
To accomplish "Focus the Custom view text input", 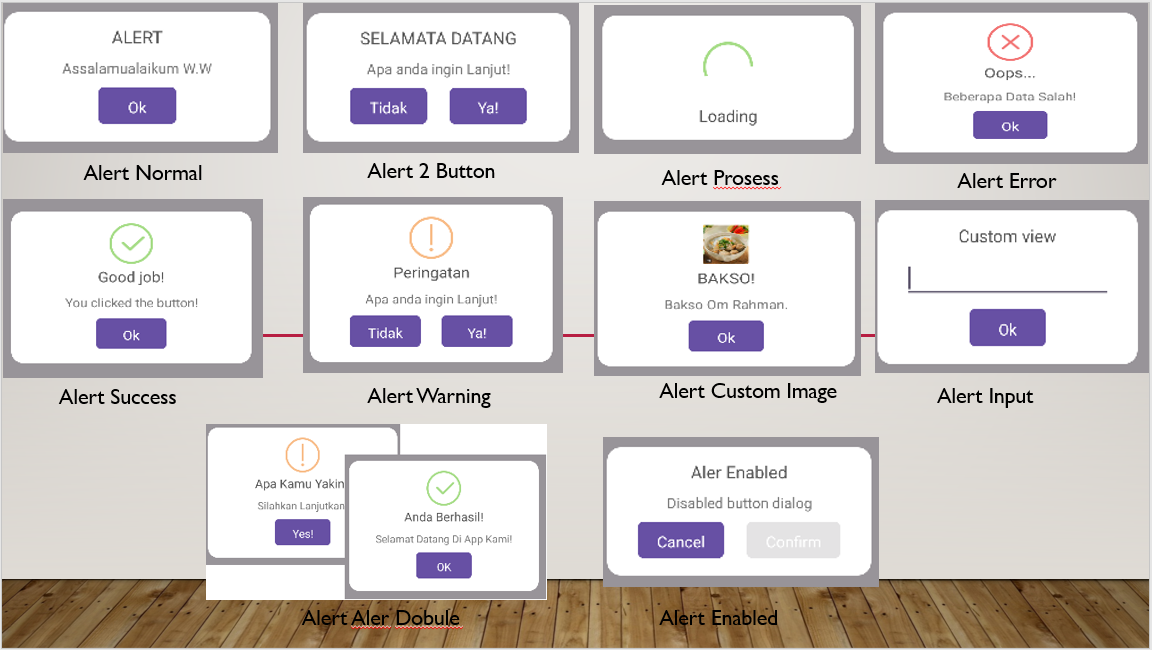I will click(x=1007, y=278).
